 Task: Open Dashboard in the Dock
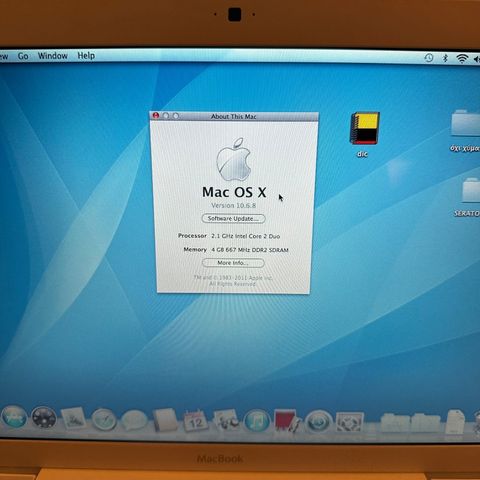click(44, 418)
